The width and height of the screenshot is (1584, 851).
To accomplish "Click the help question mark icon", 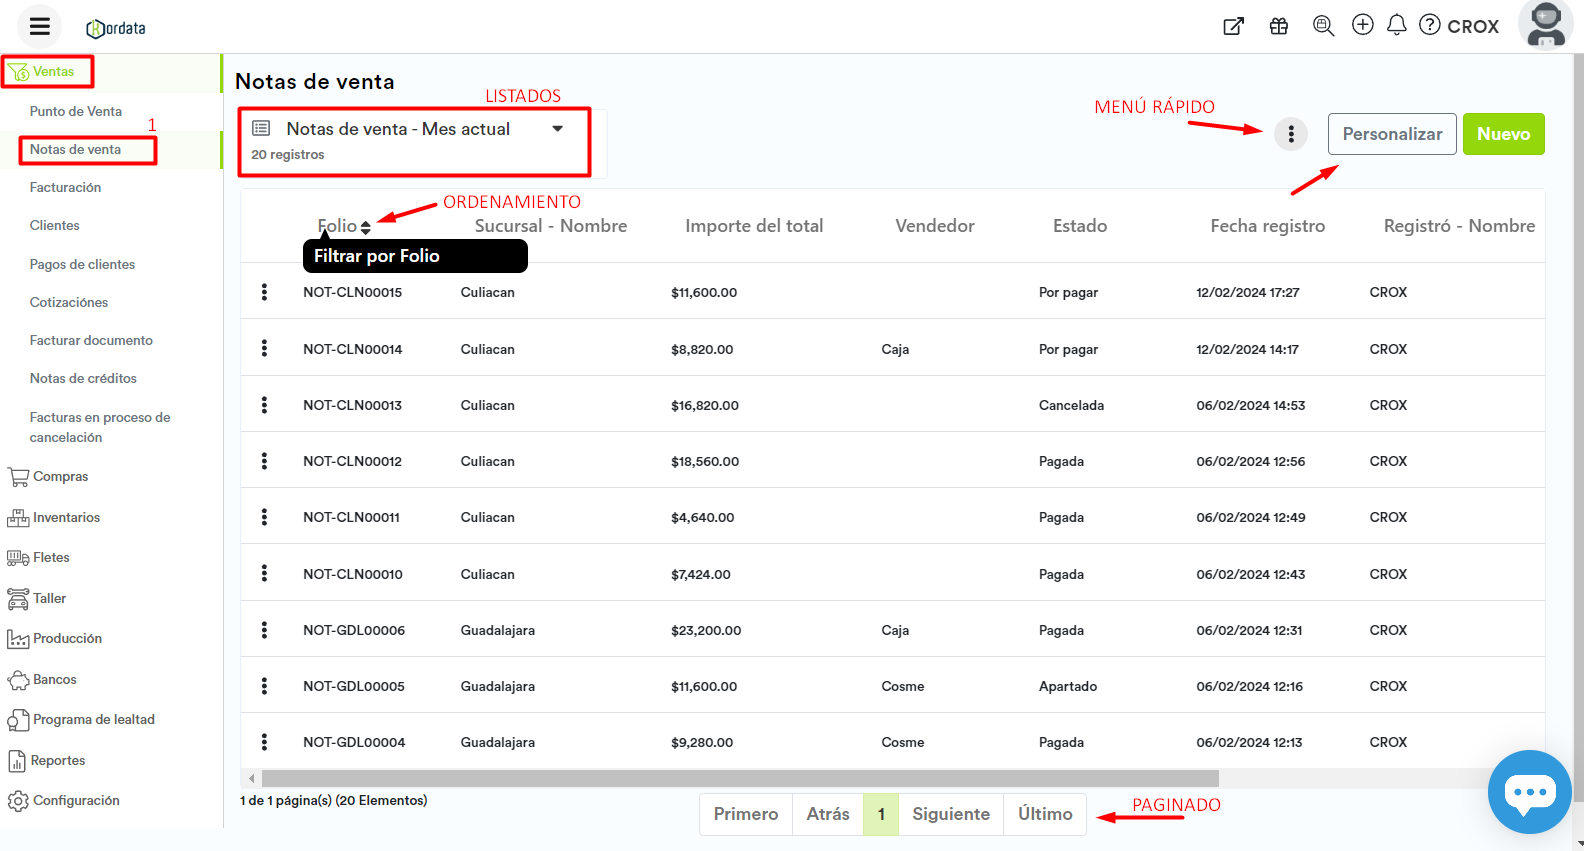I will coord(1430,25).
